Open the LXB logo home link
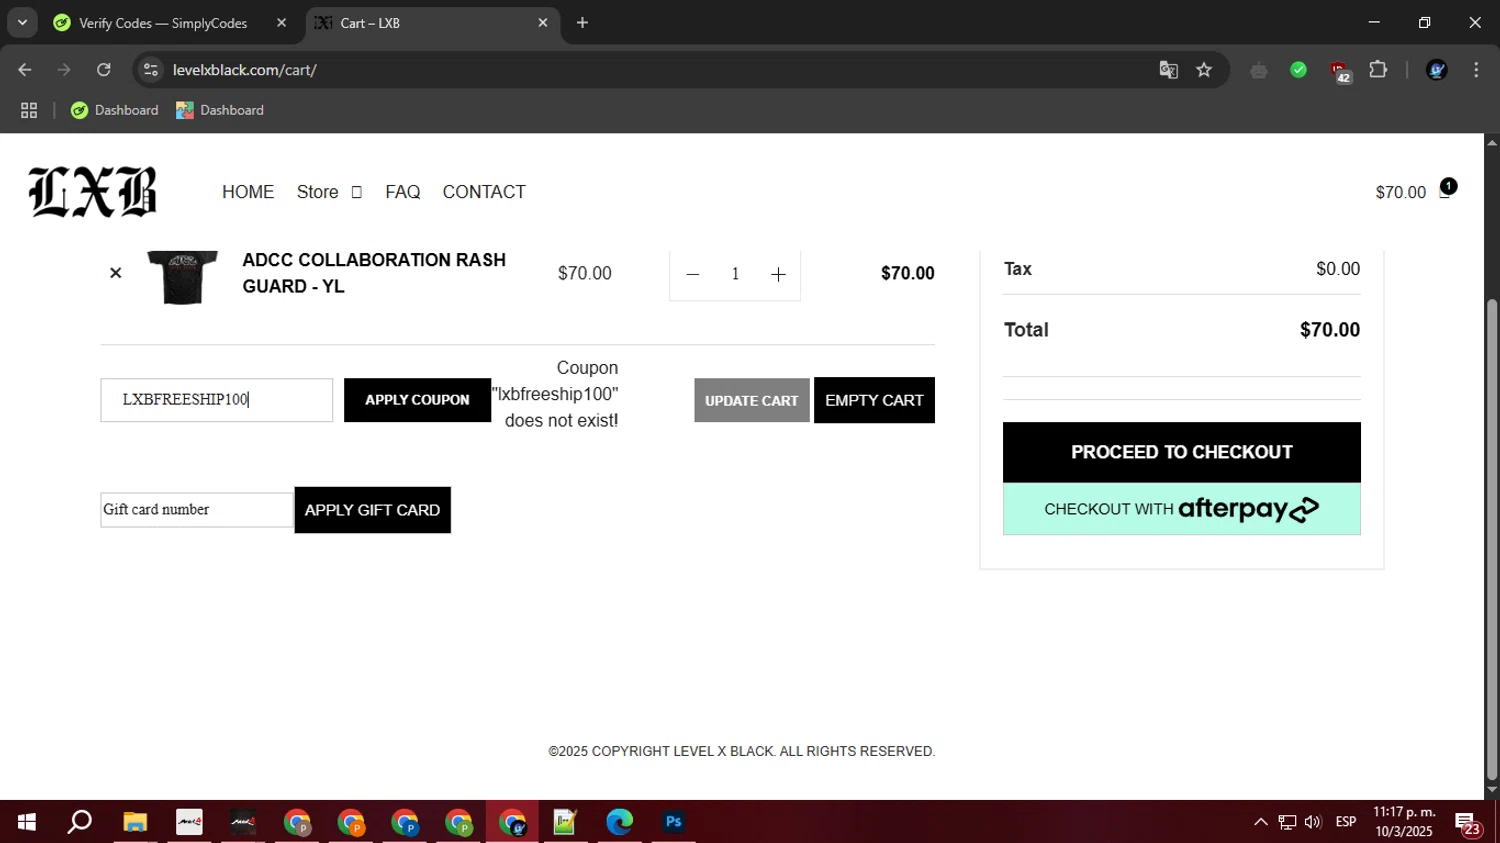The width and height of the screenshot is (1500, 843). [92, 191]
